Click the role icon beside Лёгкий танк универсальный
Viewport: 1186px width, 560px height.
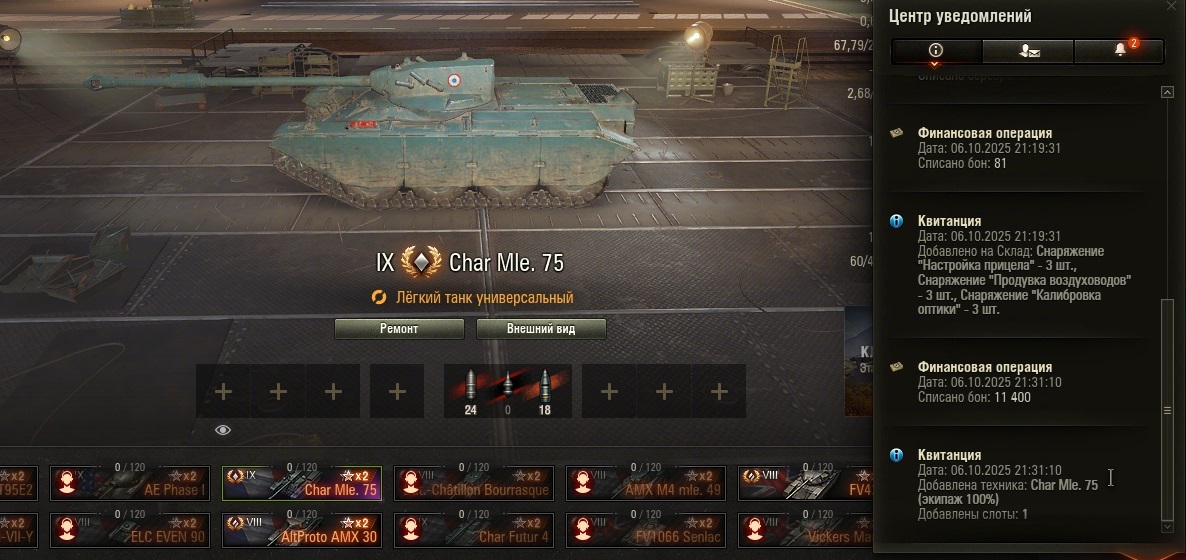pyautogui.click(x=379, y=297)
